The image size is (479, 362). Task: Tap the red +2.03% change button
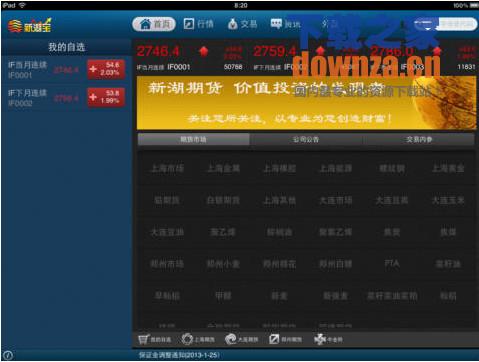pos(106,69)
